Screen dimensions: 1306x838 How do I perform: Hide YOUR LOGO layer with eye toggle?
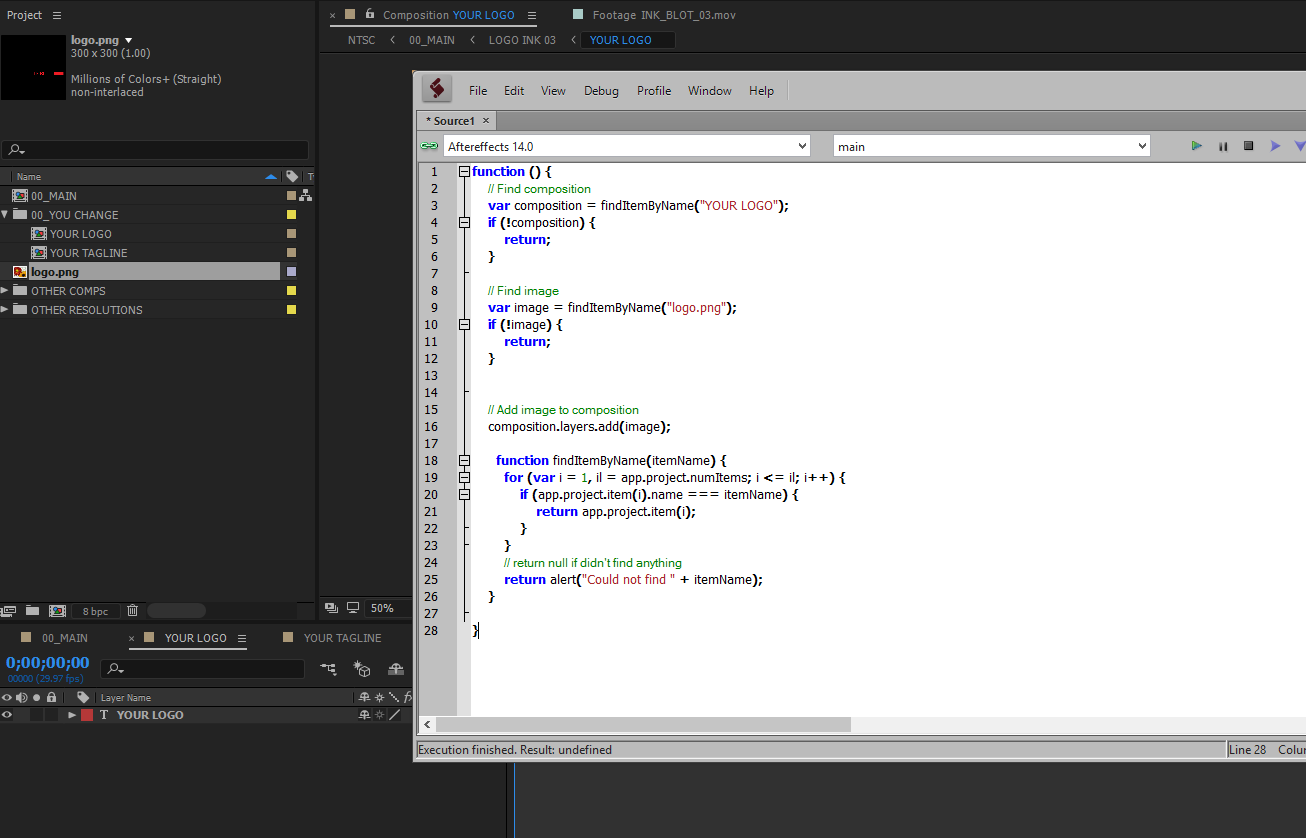click(x=7, y=715)
